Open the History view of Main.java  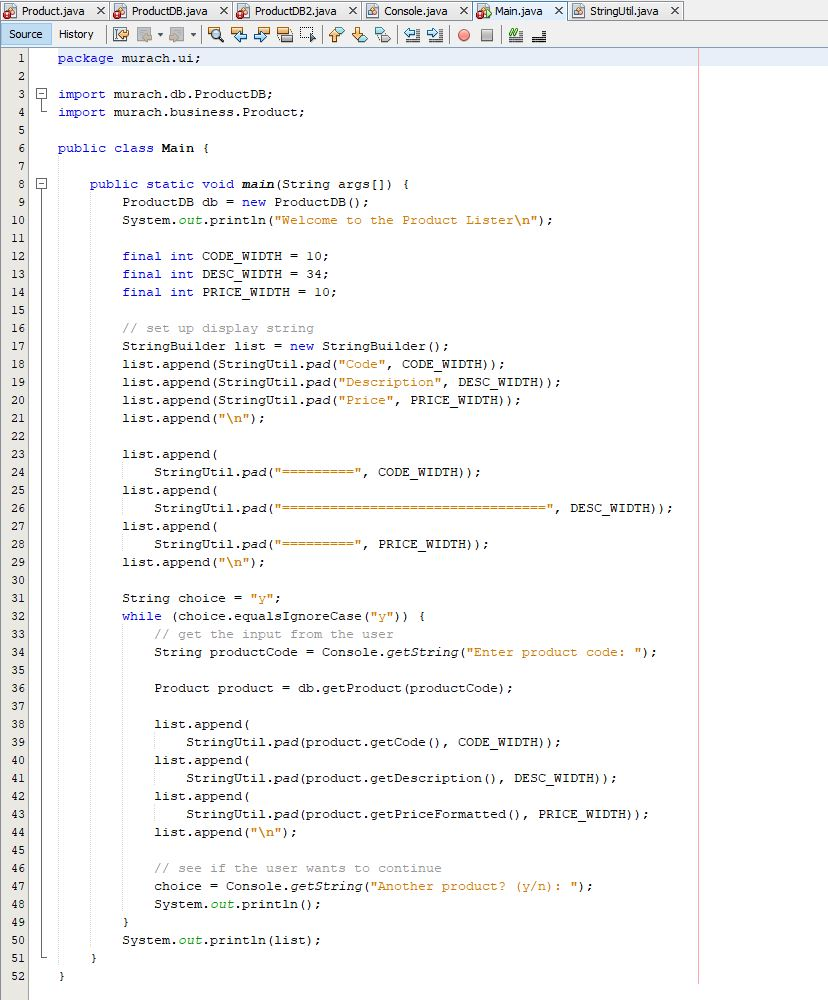point(77,33)
